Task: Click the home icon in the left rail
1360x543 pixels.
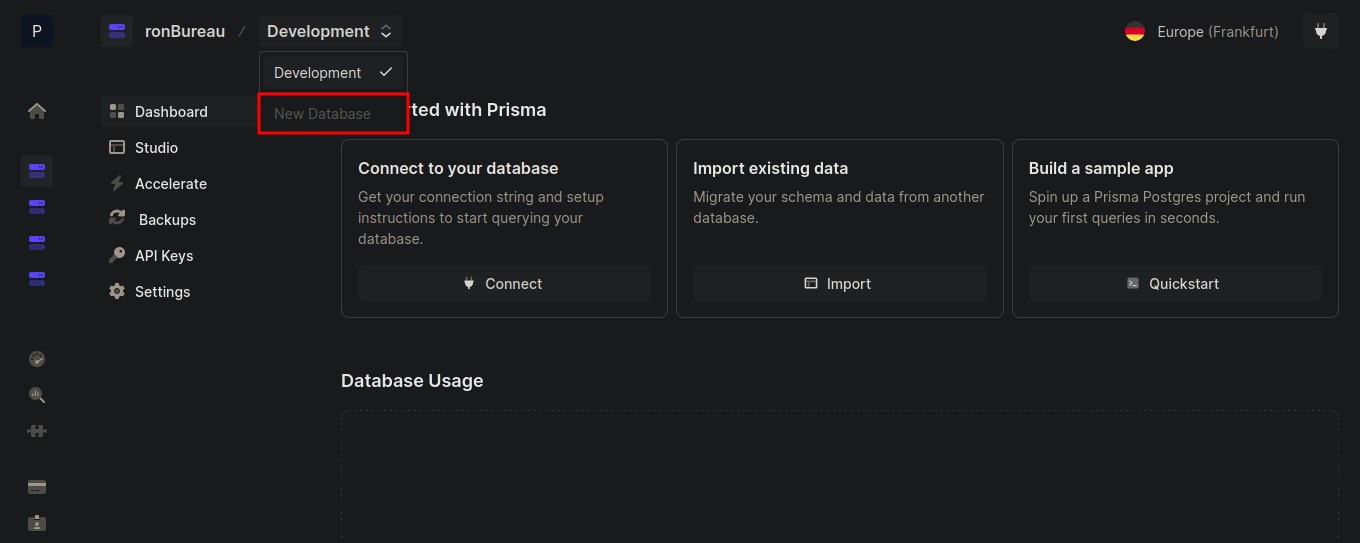Action: (37, 111)
